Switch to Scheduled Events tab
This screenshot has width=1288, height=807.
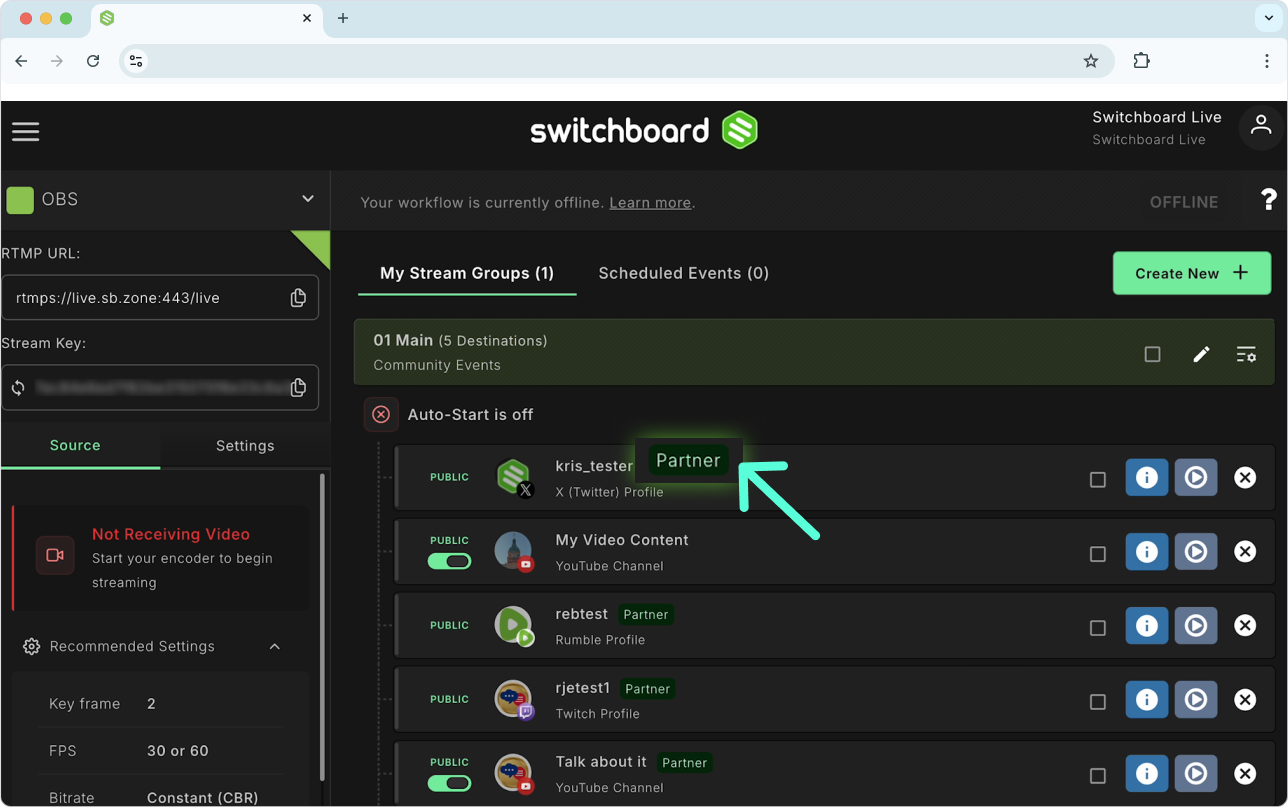coord(684,273)
